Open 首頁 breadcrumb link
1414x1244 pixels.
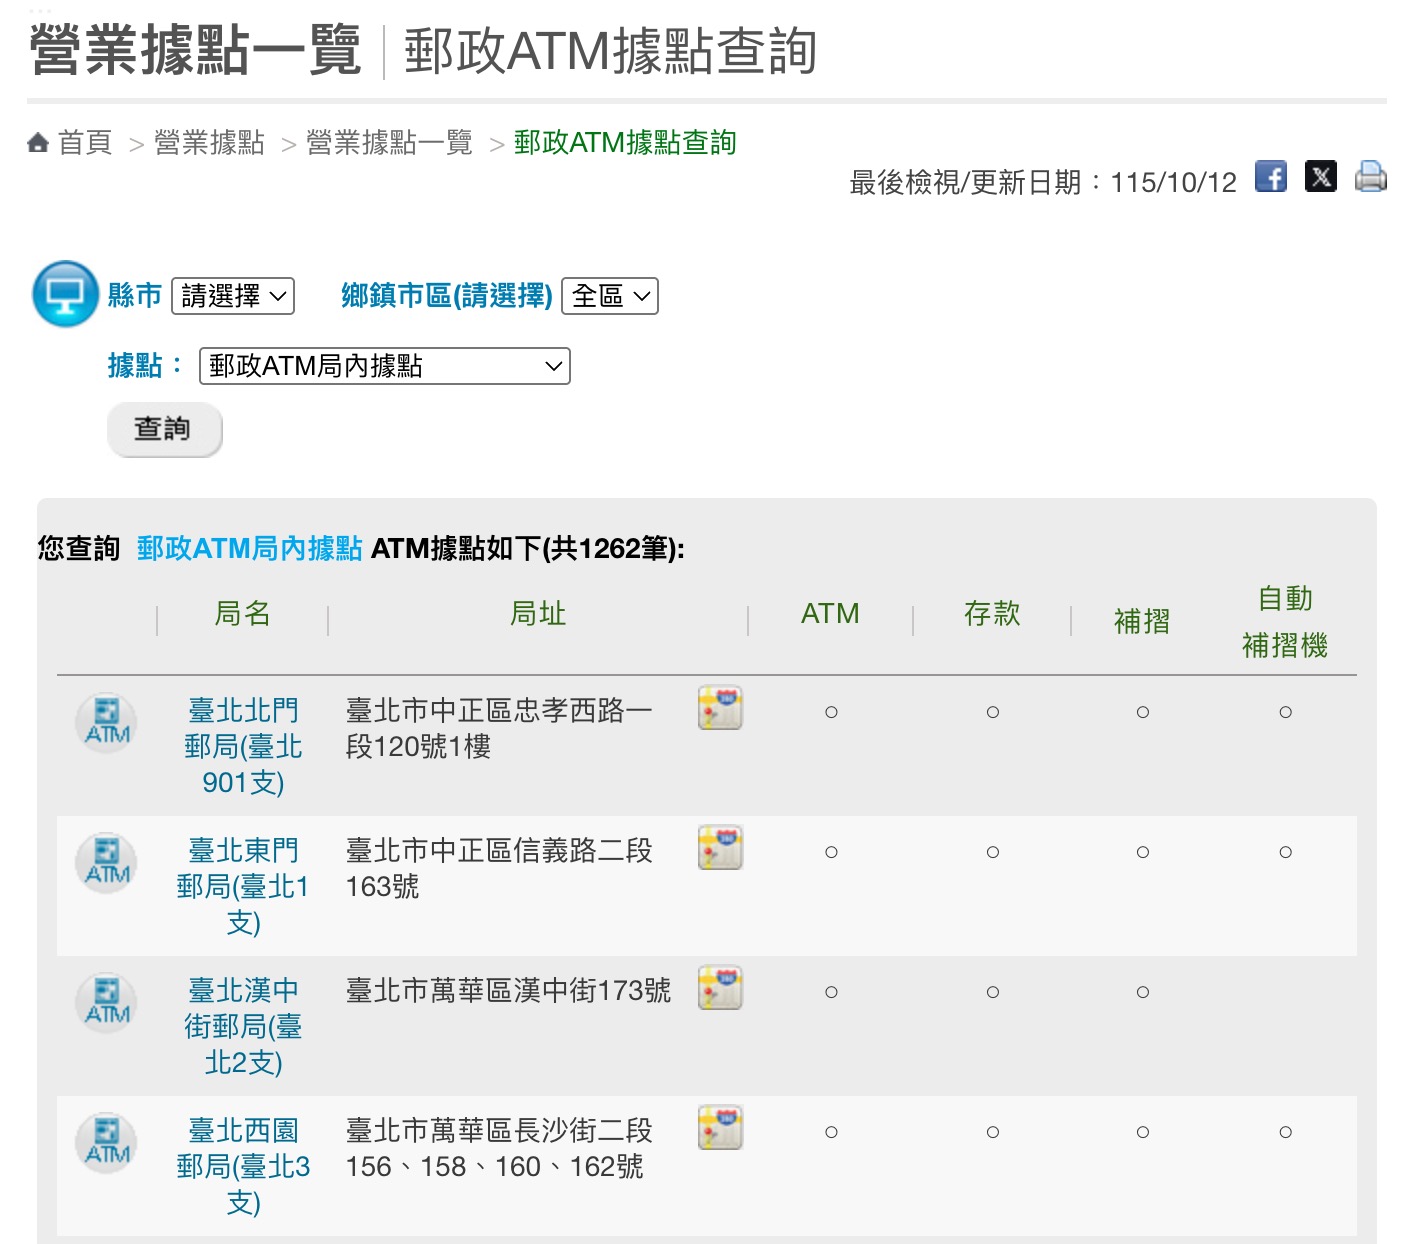pyautogui.click(x=85, y=143)
